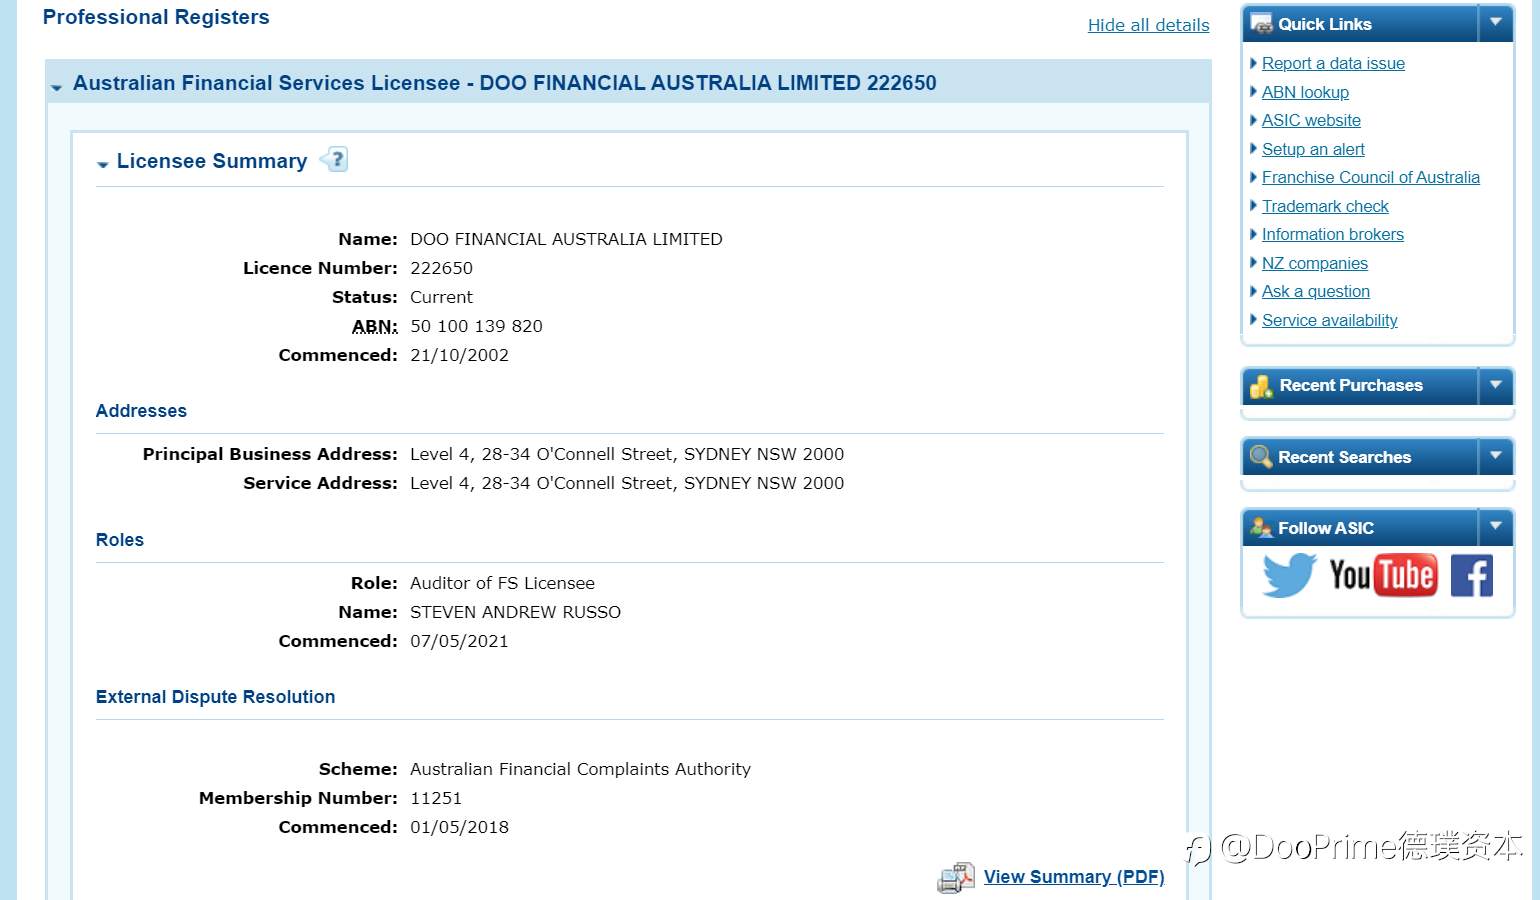The height and width of the screenshot is (900, 1540).
Task: Click the dispute scheme commenced date 01/05/2018
Action: (459, 827)
